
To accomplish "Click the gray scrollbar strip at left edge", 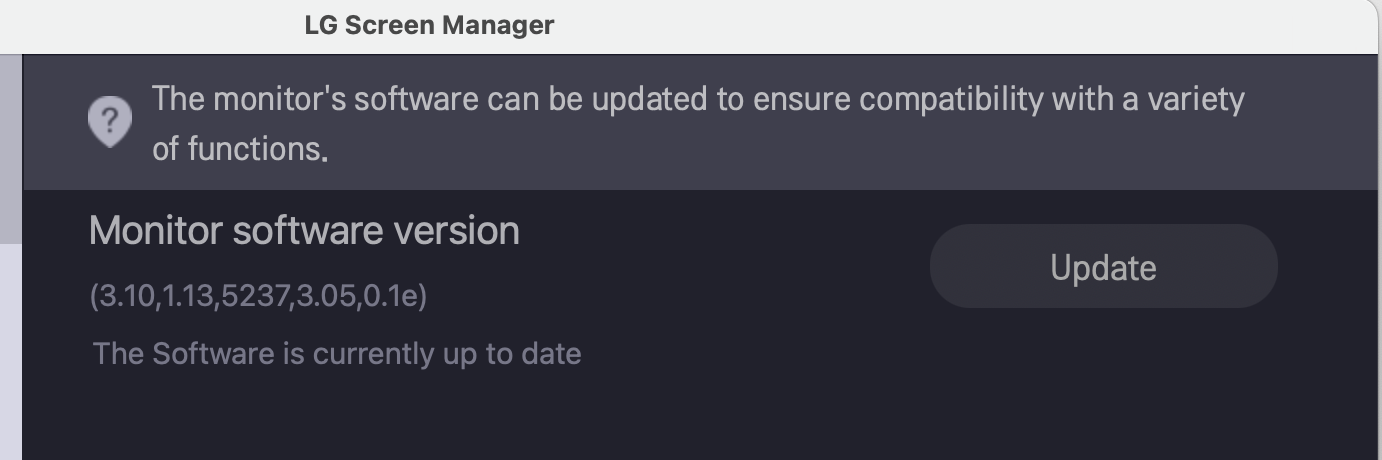I will (x=11, y=148).
